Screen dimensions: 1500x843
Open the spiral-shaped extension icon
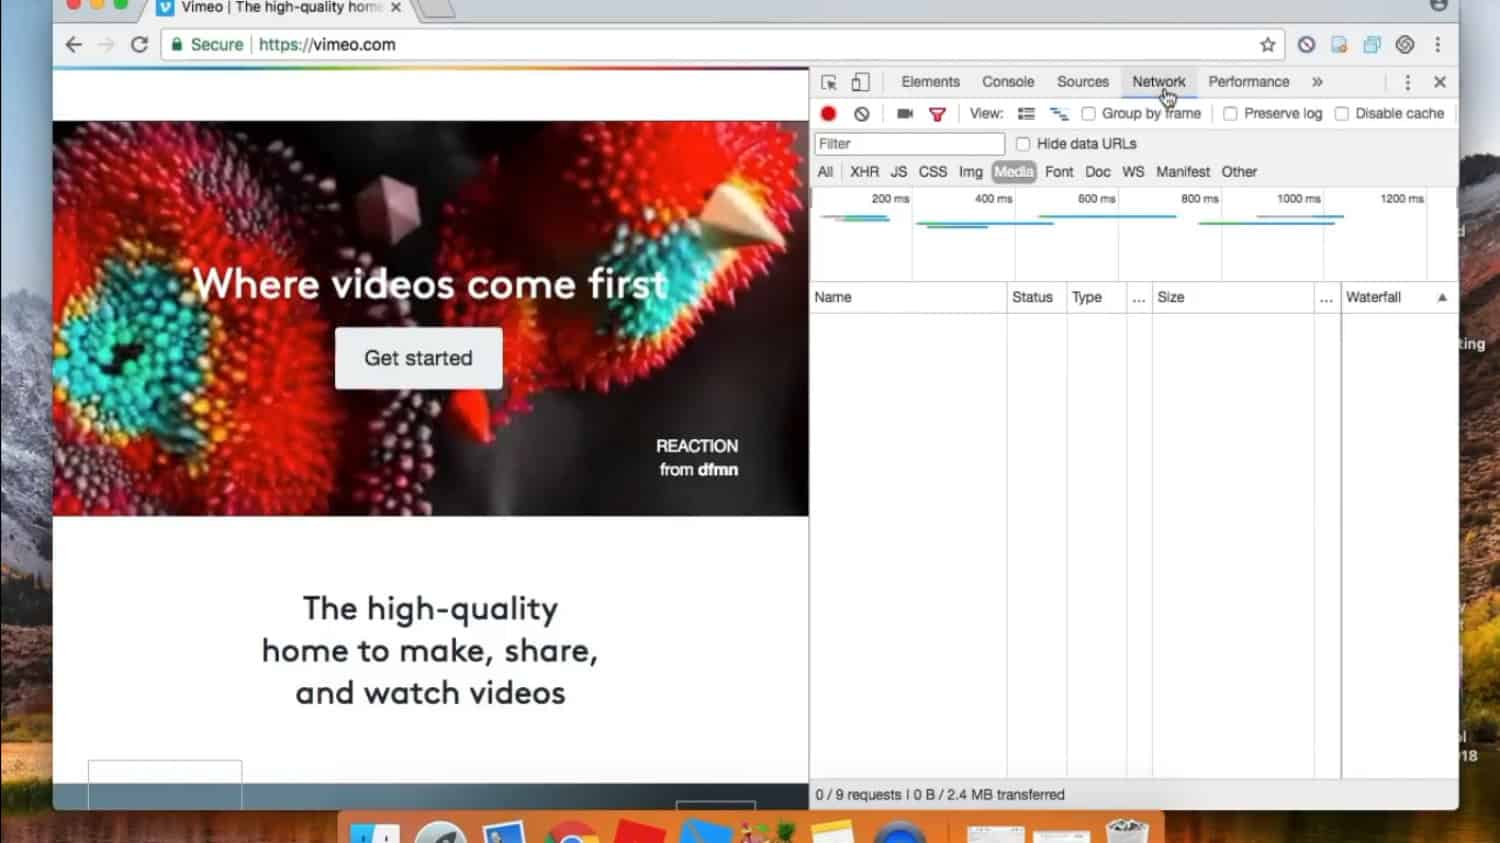click(x=1405, y=44)
